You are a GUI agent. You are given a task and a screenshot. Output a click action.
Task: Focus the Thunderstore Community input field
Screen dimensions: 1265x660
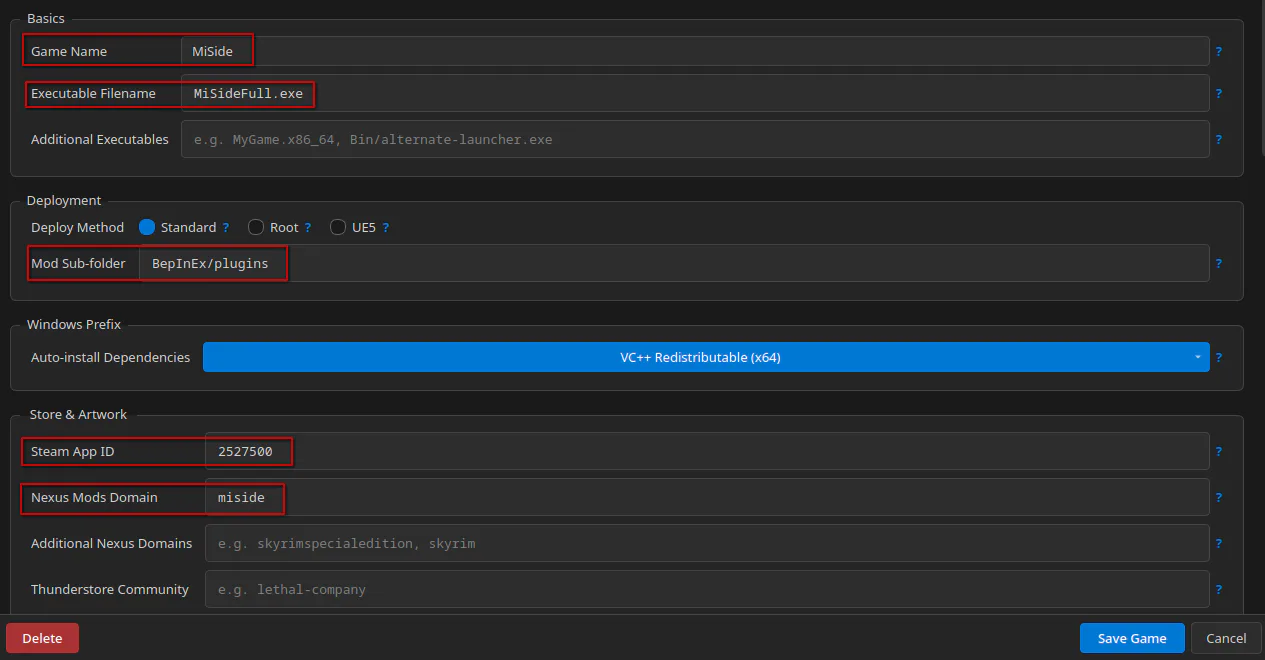pos(707,589)
